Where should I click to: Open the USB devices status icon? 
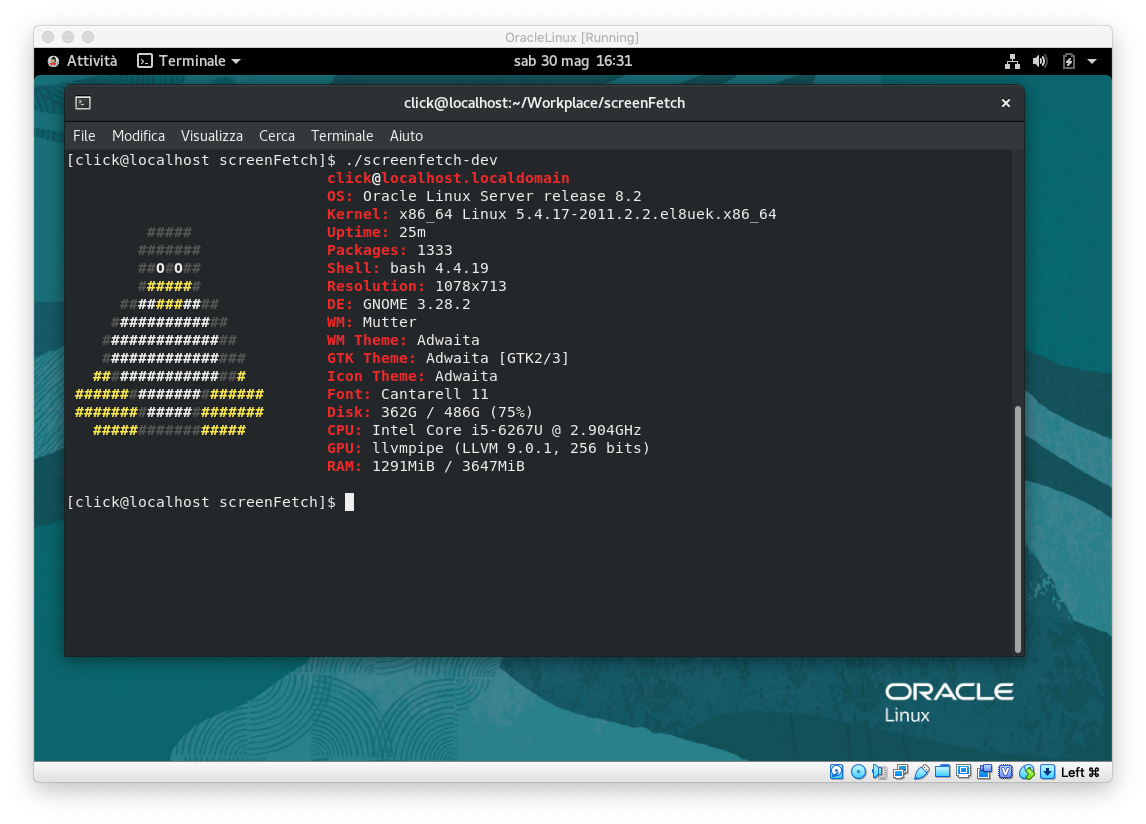(922, 772)
